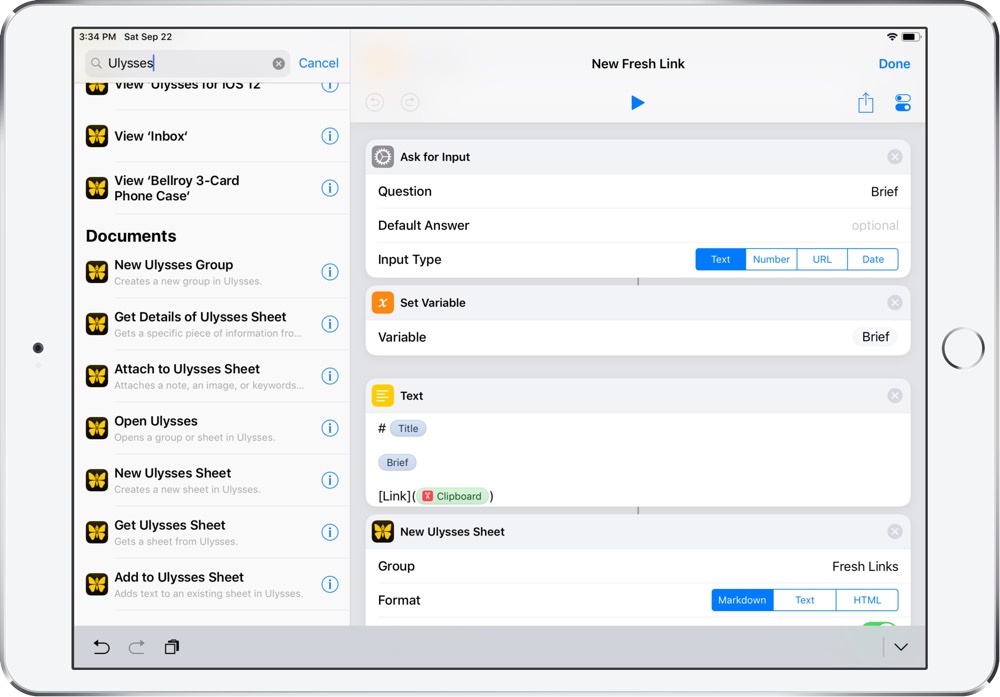Tap the editor undo circle icon
The height and width of the screenshot is (697, 1000).
pyautogui.click(x=375, y=103)
